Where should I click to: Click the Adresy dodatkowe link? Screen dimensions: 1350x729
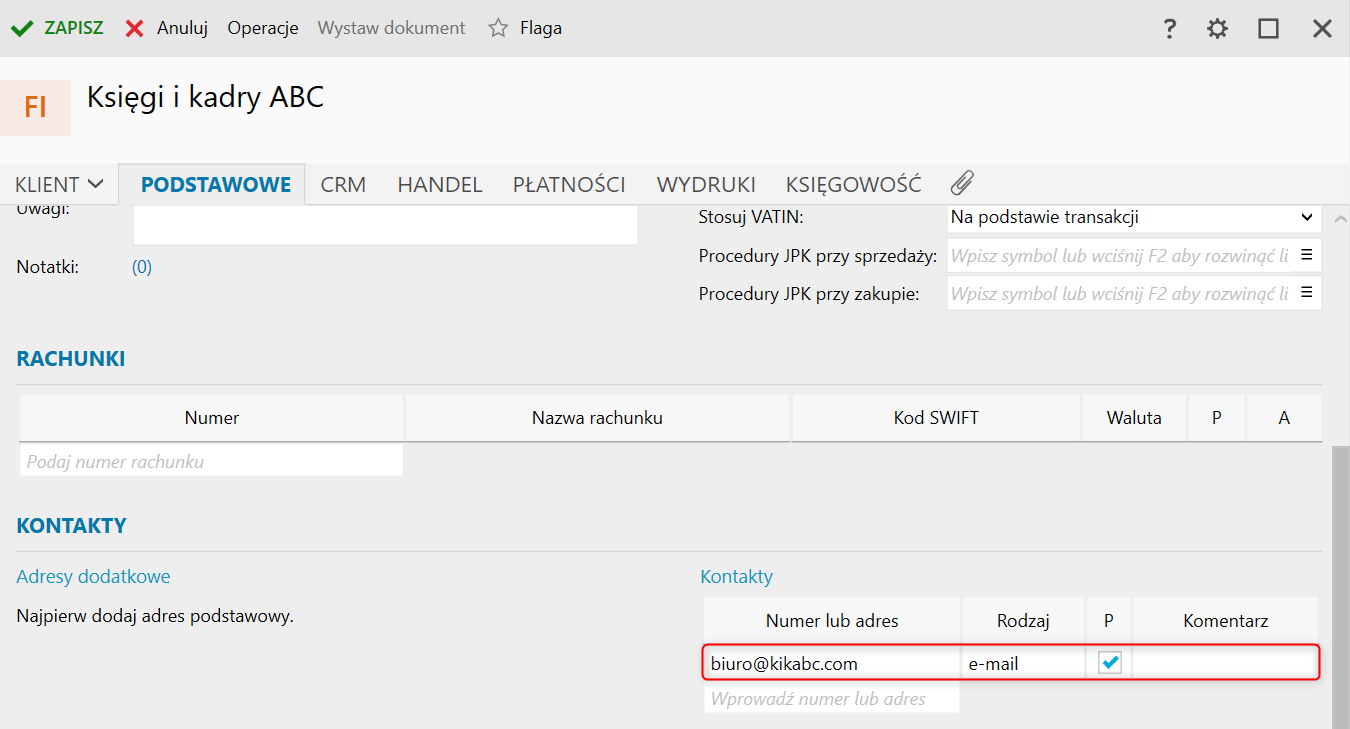[x=94, y=576]
